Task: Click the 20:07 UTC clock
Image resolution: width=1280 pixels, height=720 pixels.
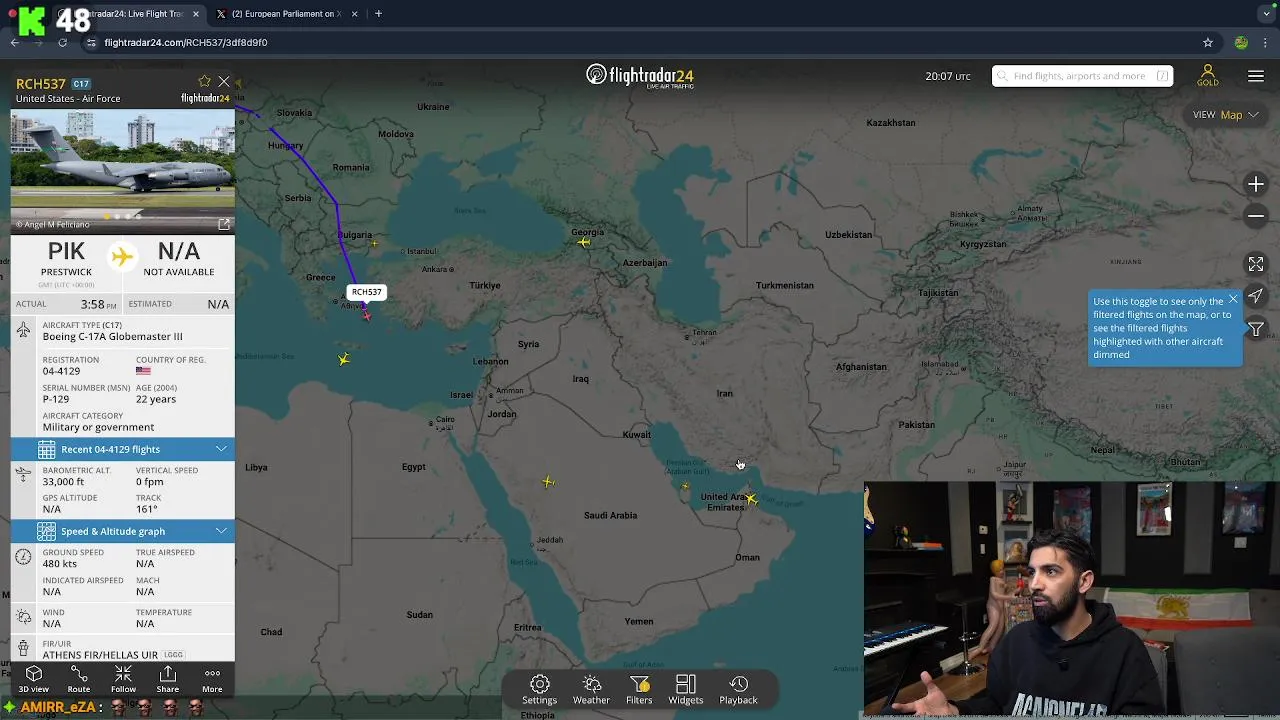Action: (x=948, y=76)
